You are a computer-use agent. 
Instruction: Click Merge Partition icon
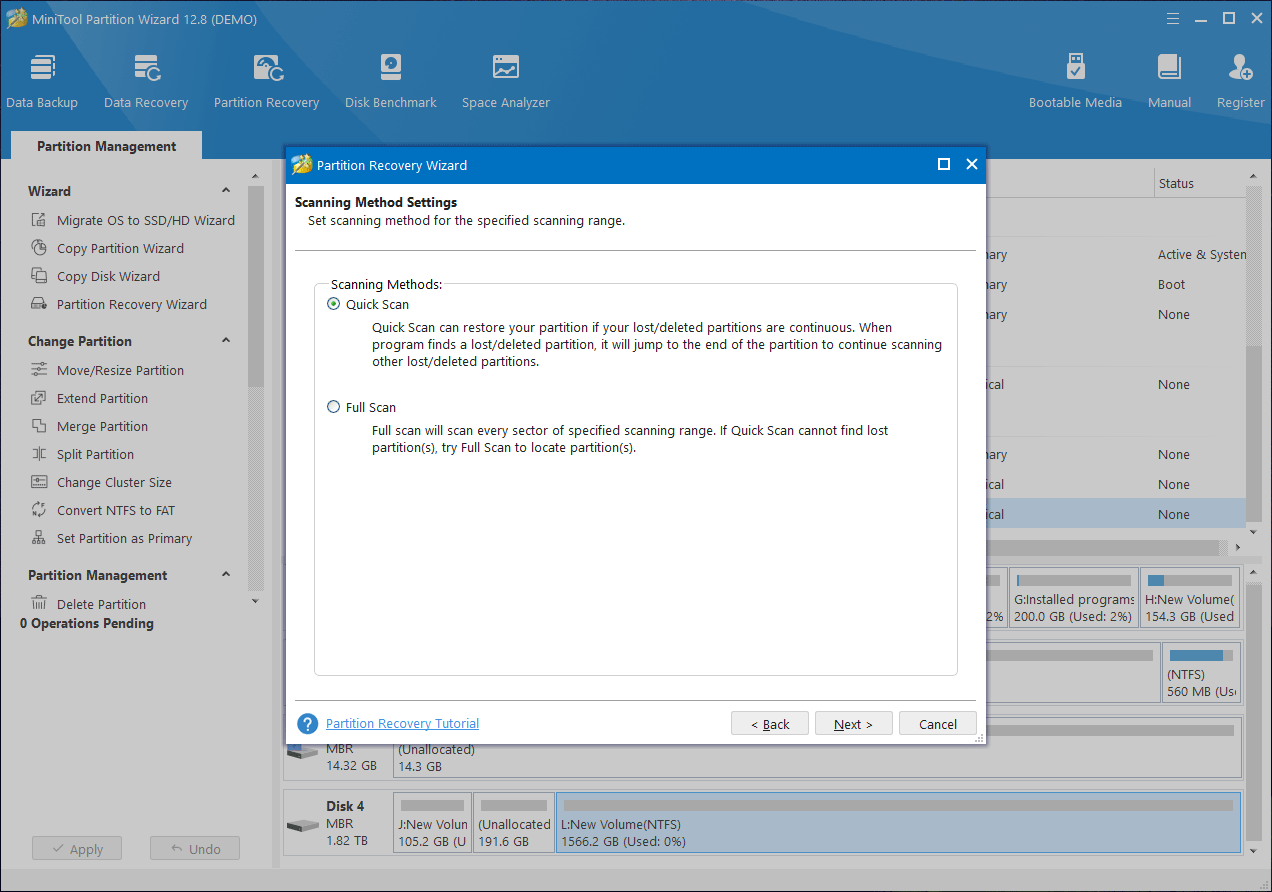point(39,426)
